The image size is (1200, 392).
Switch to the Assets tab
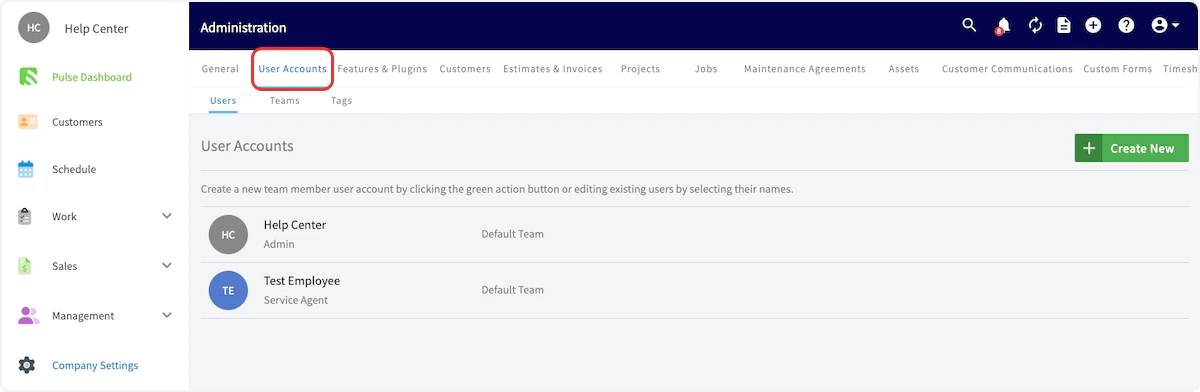[x=904, y=69]
